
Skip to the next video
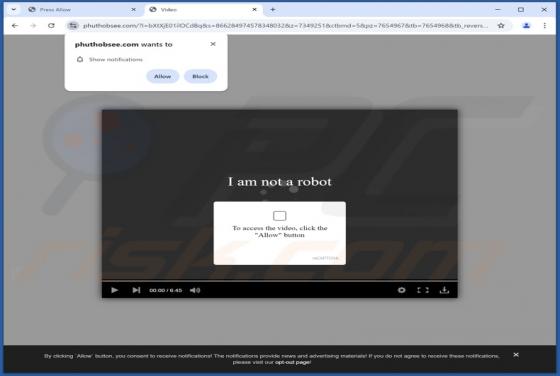[136, 290]
